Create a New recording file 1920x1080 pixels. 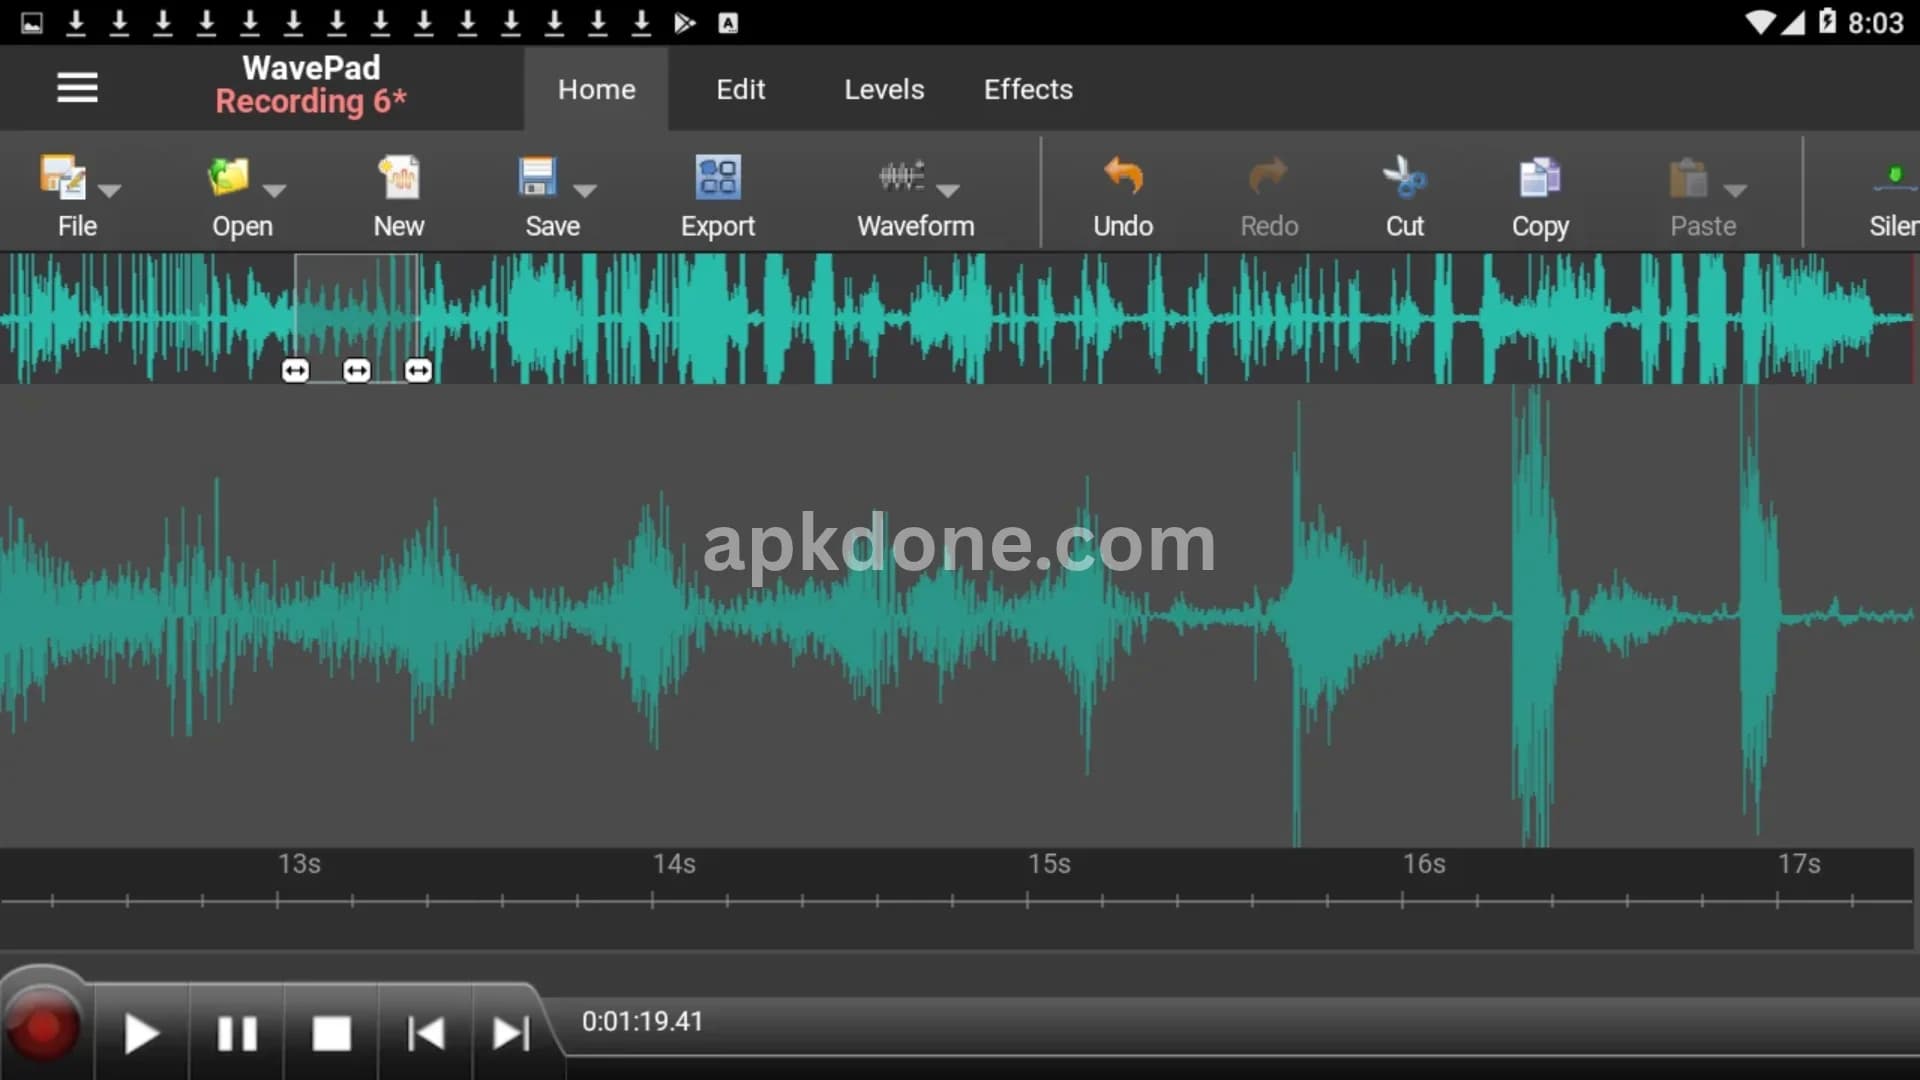(x=399, y=198)
